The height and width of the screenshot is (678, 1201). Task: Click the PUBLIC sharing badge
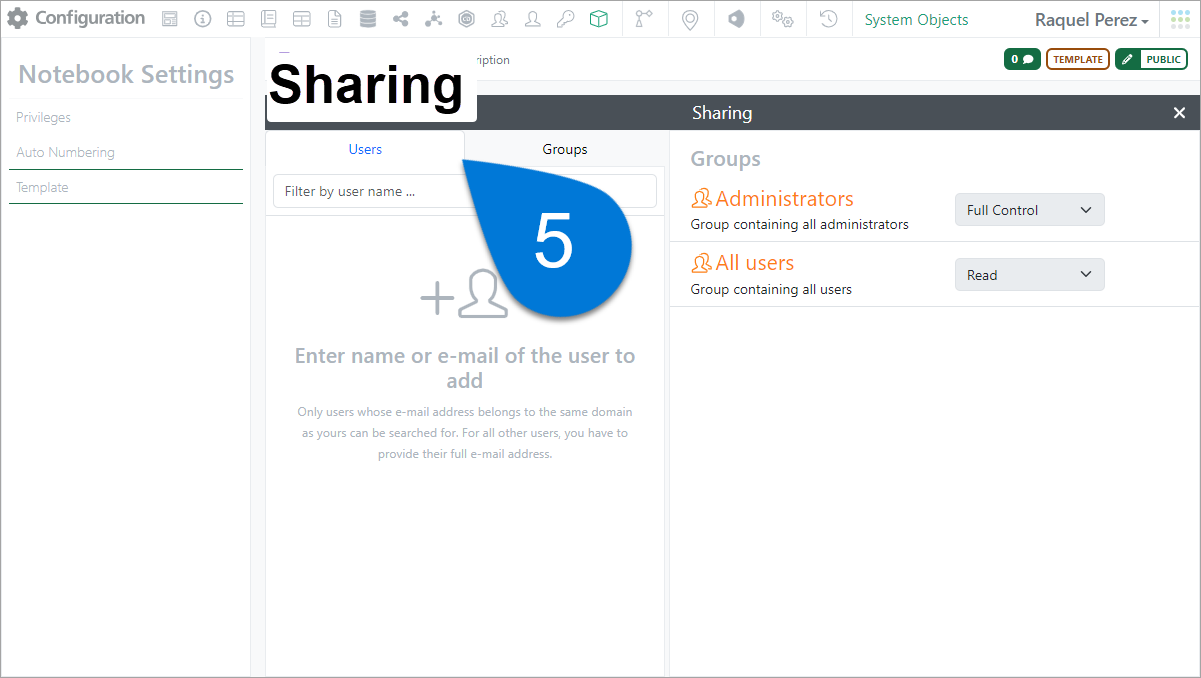pos(1151,59)
